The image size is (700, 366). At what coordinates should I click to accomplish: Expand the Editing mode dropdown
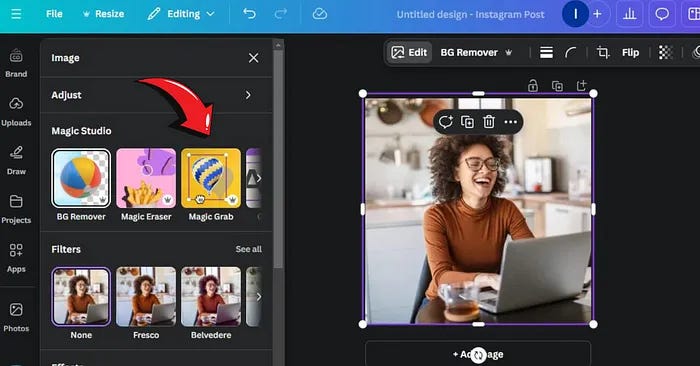point(181,14)
